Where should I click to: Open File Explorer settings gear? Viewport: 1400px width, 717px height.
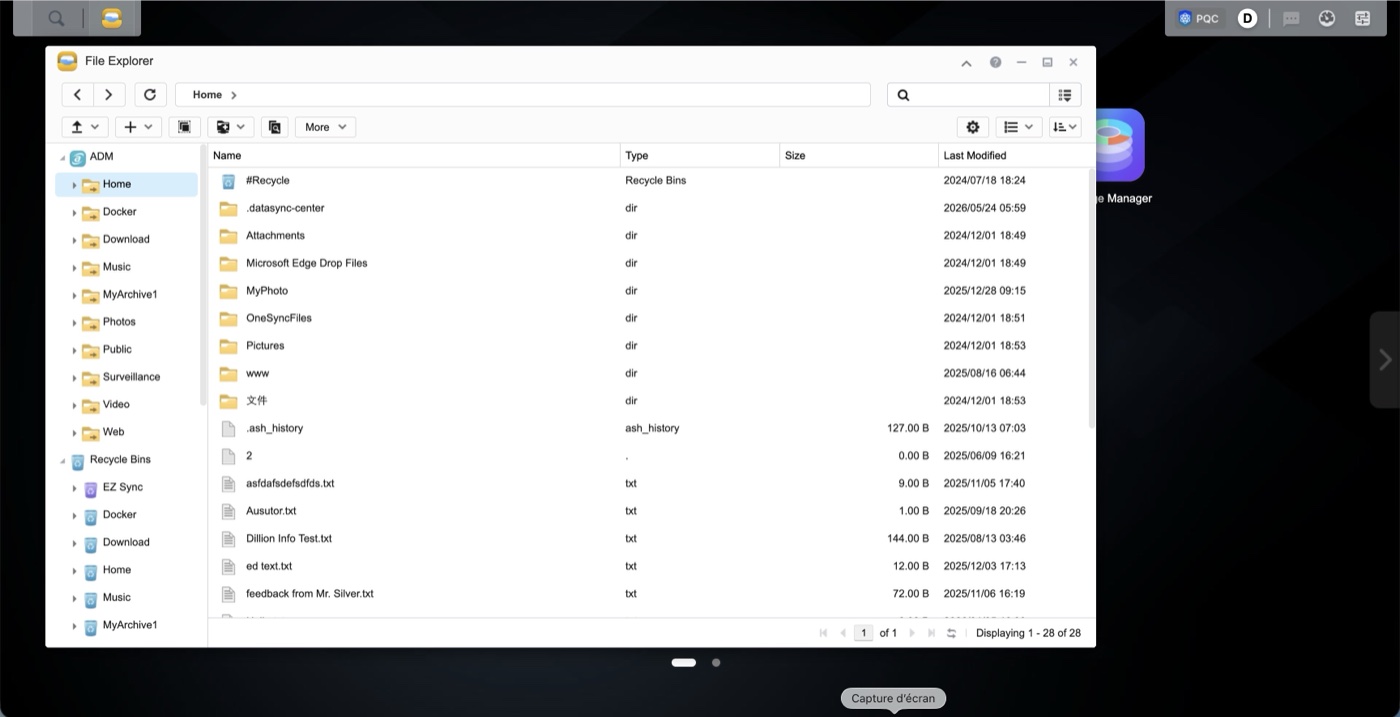[973, 127]
